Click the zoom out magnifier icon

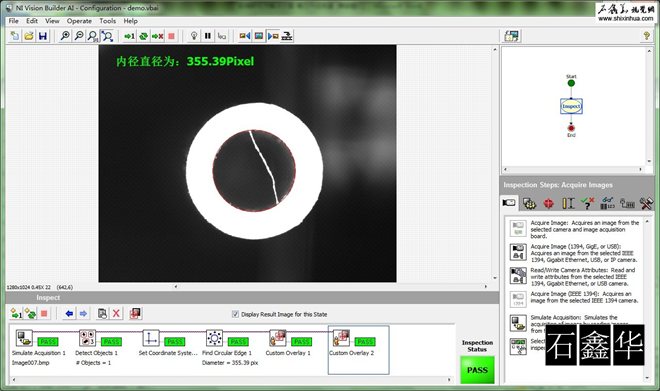(79, 36)
